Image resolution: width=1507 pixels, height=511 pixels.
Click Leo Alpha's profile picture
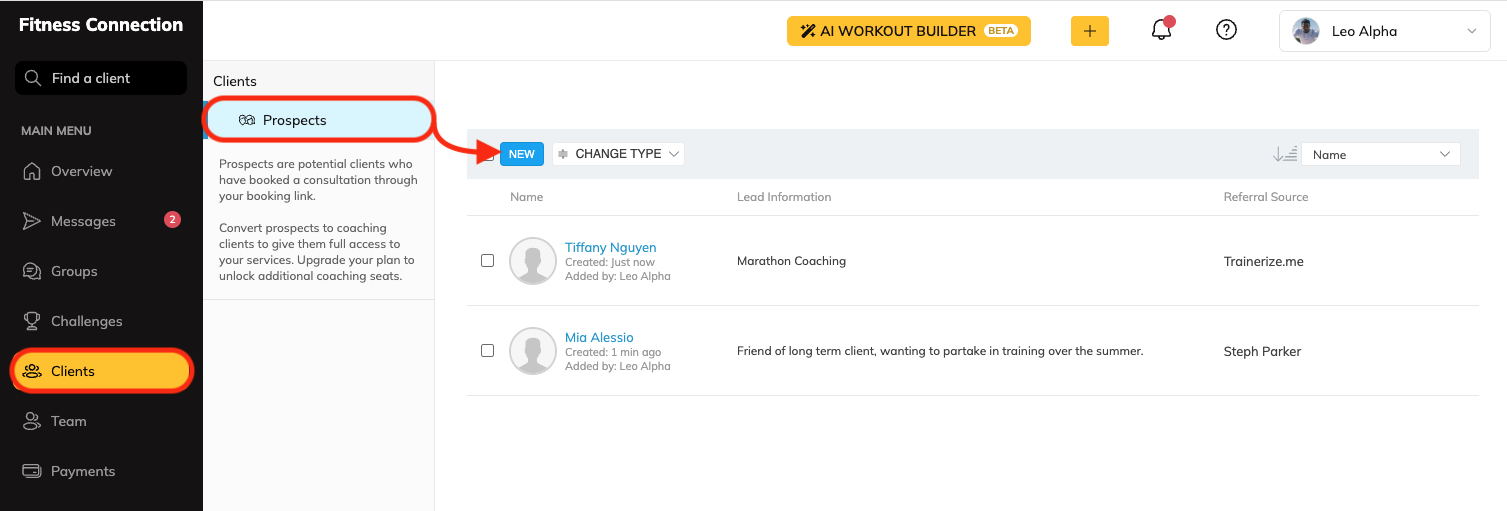pyautogui.click(x=1306, y=31)
